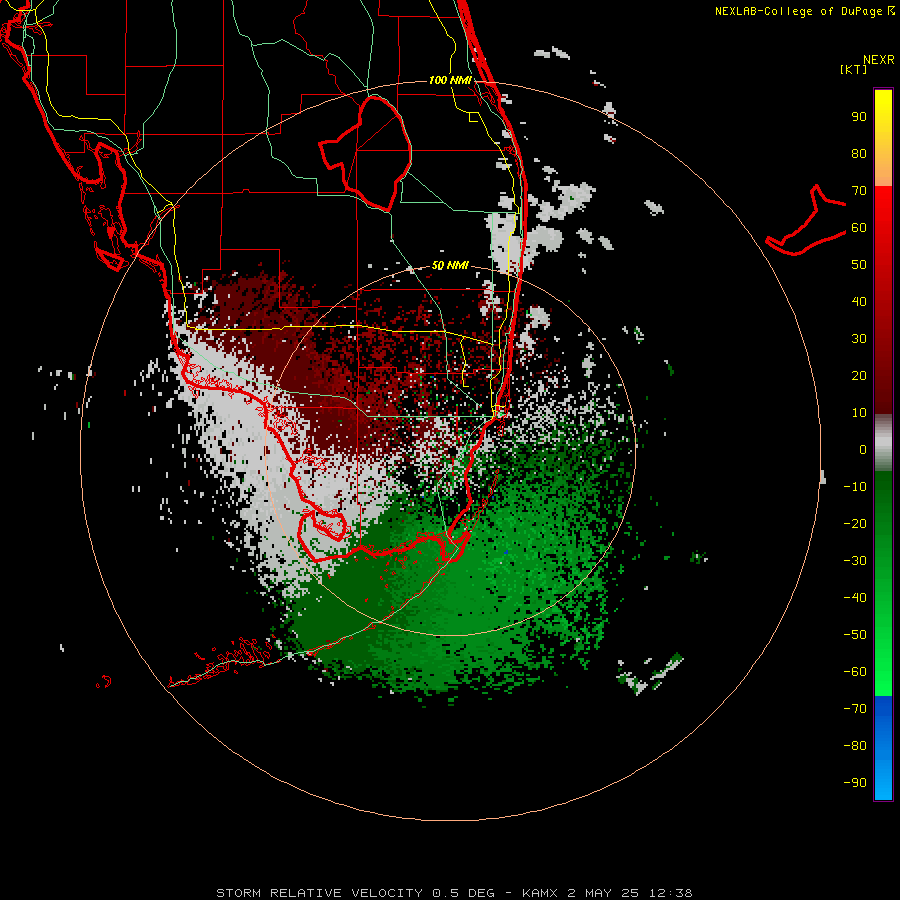
Task: Click the 80 value on velocity scale
Action: point(859,153)
